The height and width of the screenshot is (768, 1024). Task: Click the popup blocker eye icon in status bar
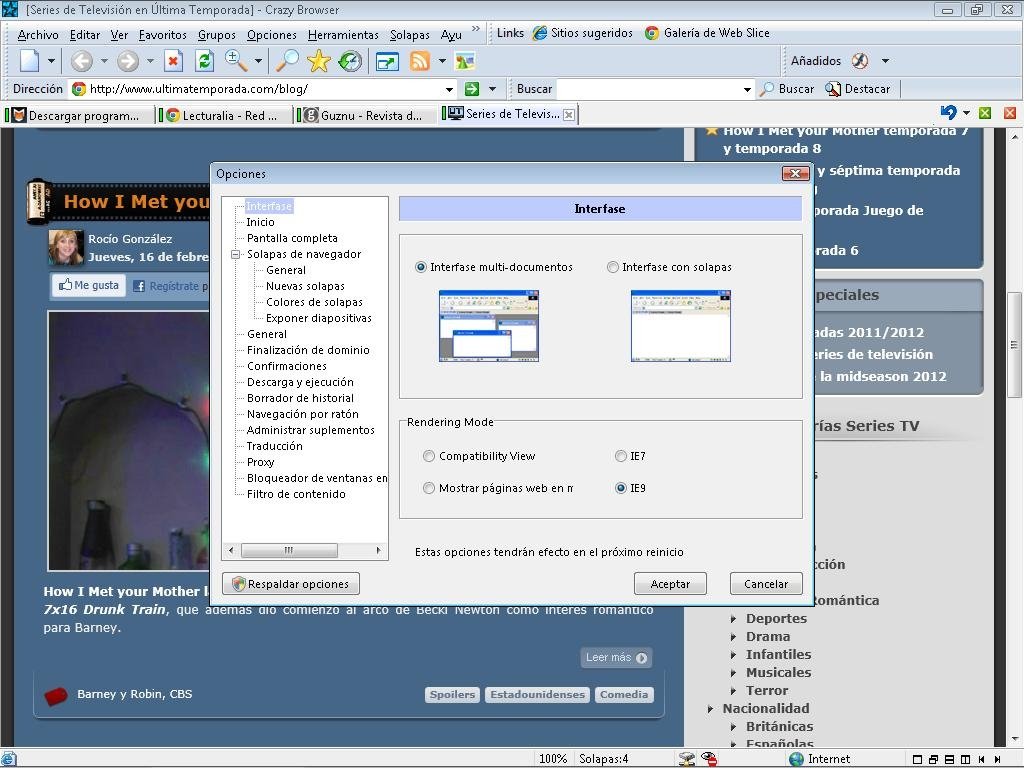(709, 759)
